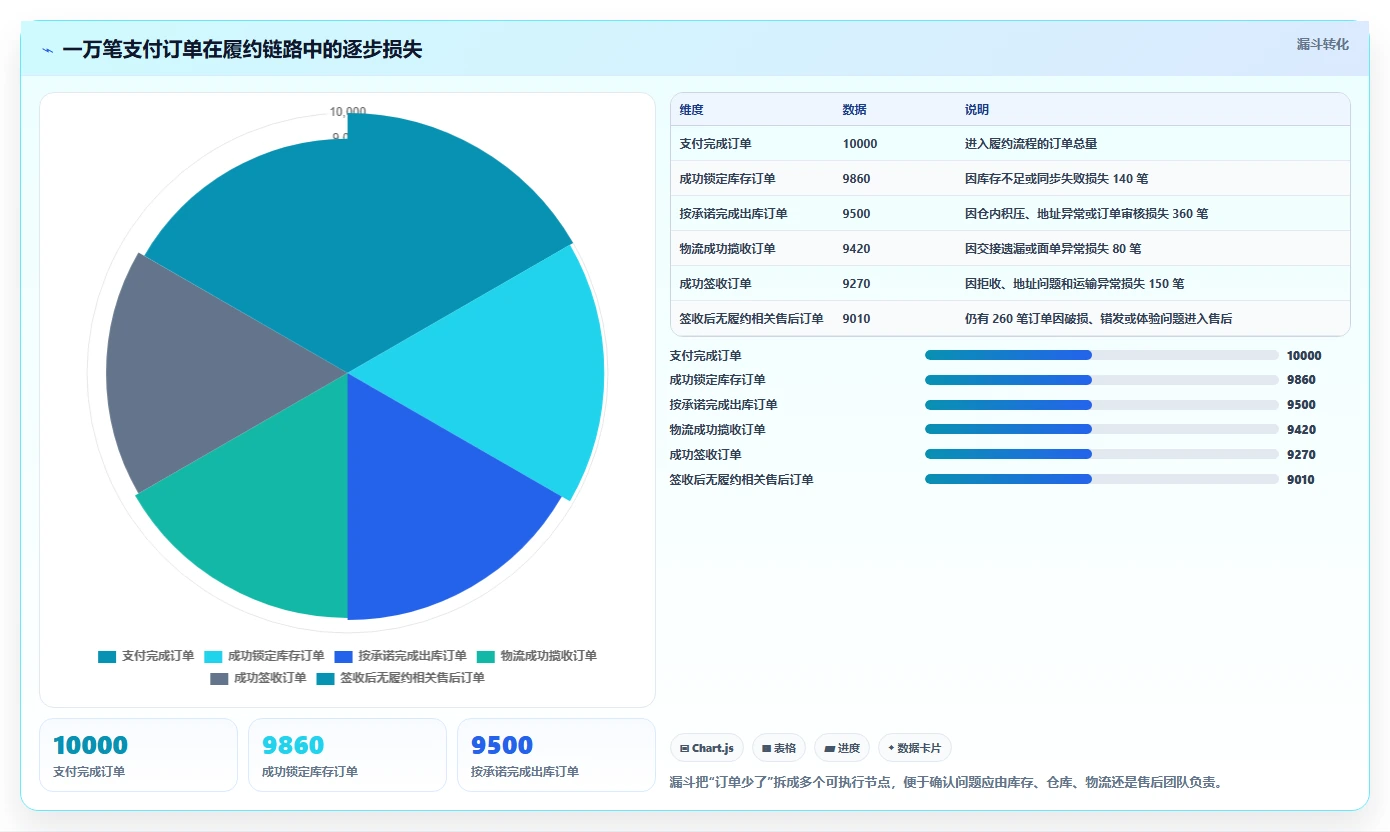
Task: Click the 成功锁定库存订单 progress bar
Action: click(1101, 380)
